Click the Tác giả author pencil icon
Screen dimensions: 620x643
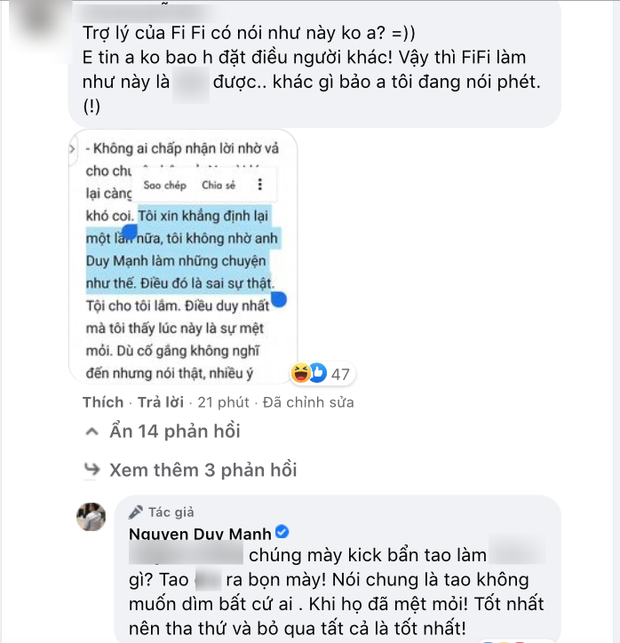(x=136, y=512)
